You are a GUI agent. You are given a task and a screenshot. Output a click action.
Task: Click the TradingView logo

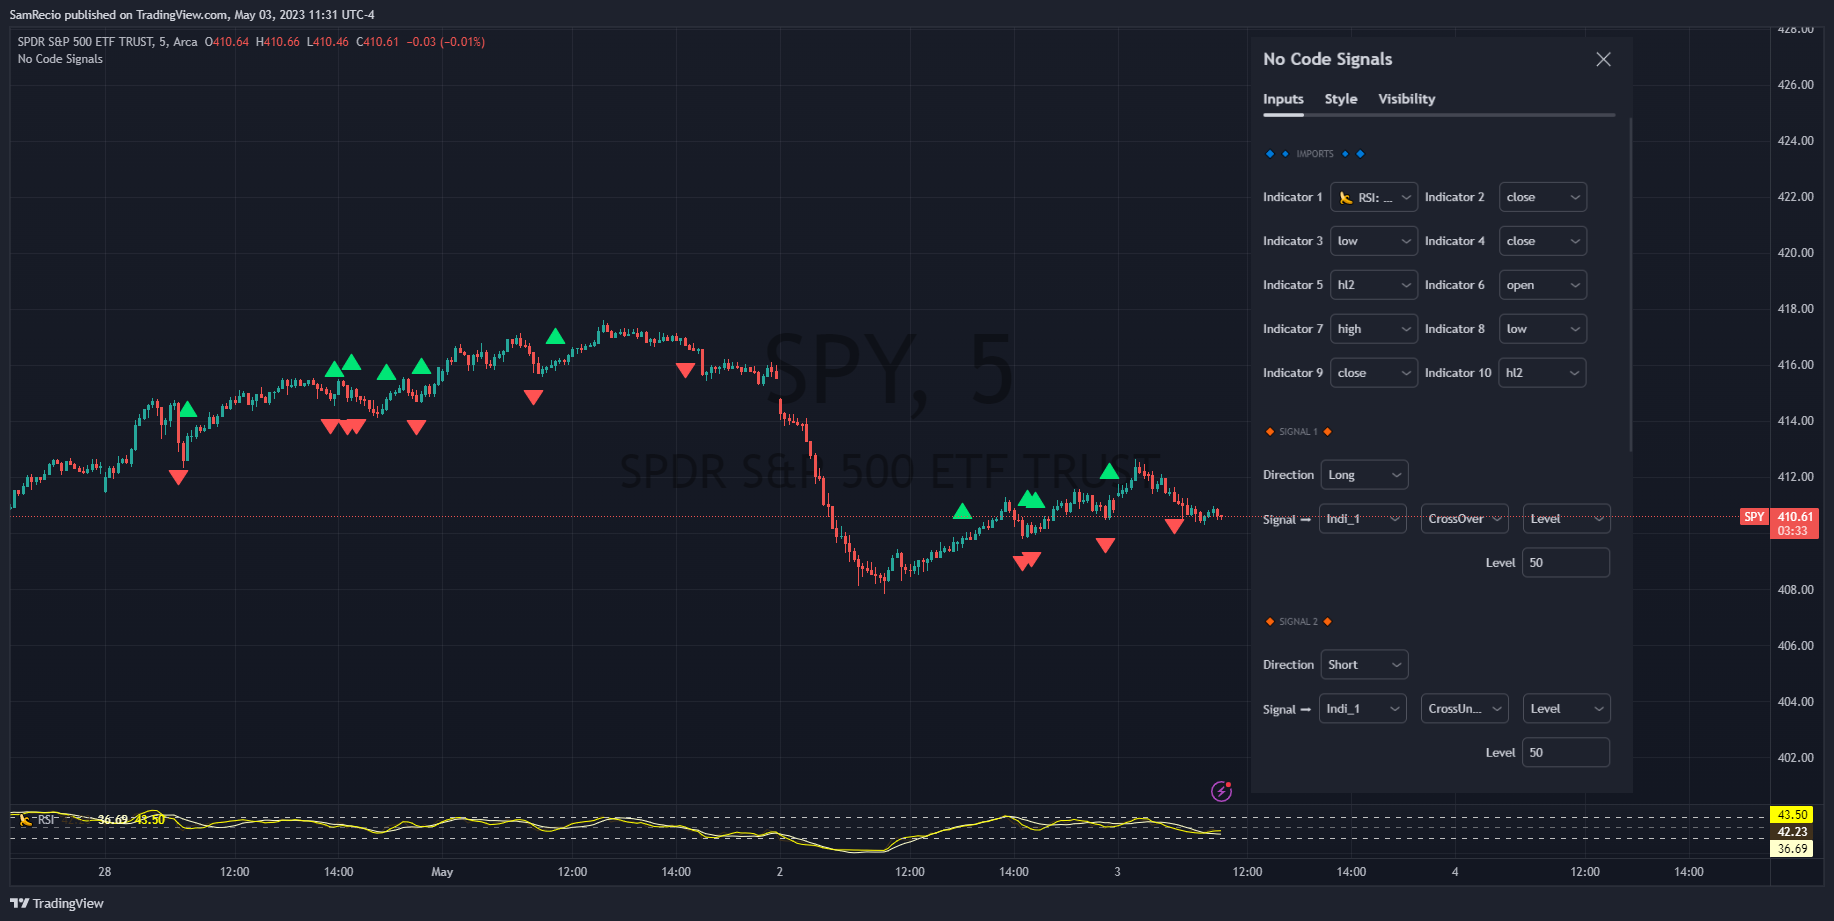[x=57, y=903]
